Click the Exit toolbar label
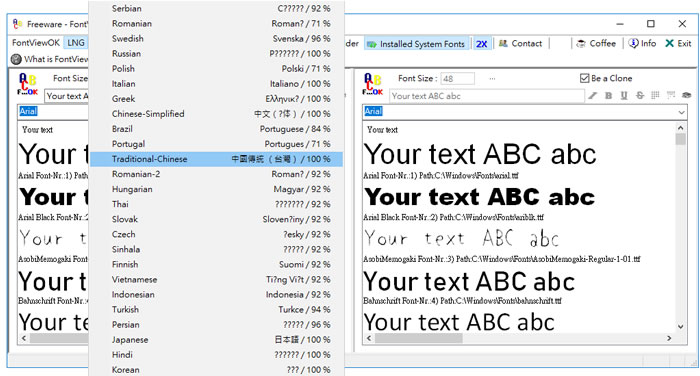The image size is (700, 376). (684, 43)
